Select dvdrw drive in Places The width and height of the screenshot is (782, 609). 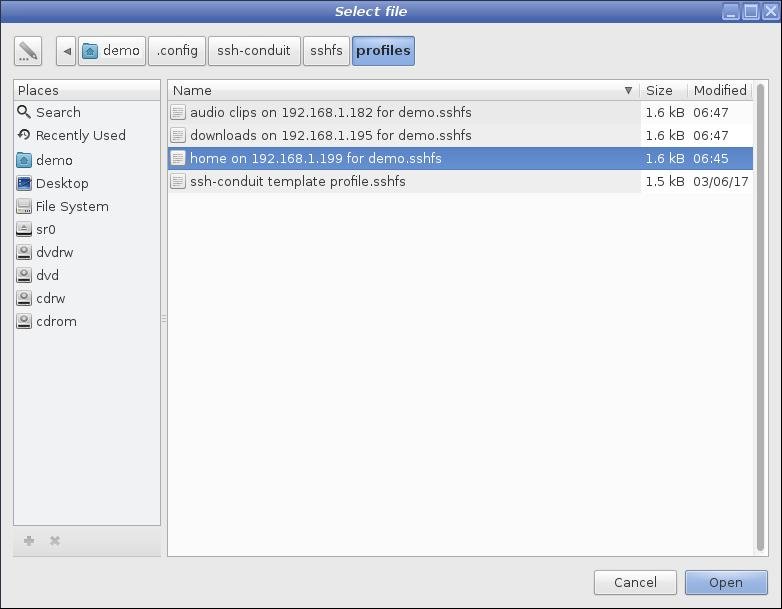tap(87, 252)
